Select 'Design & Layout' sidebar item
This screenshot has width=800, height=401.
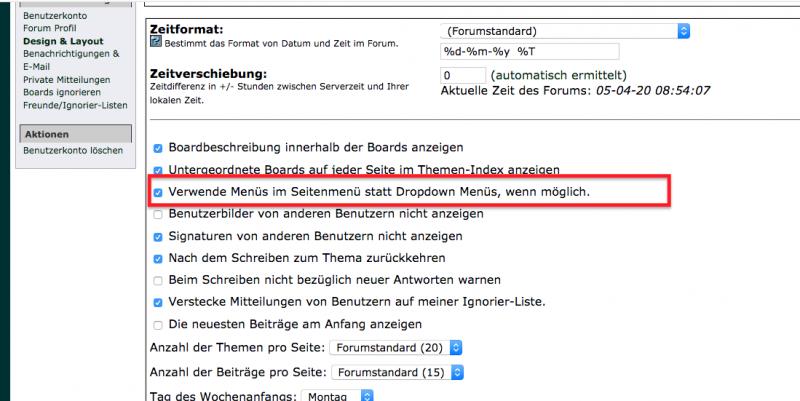(x=64, y=42)
